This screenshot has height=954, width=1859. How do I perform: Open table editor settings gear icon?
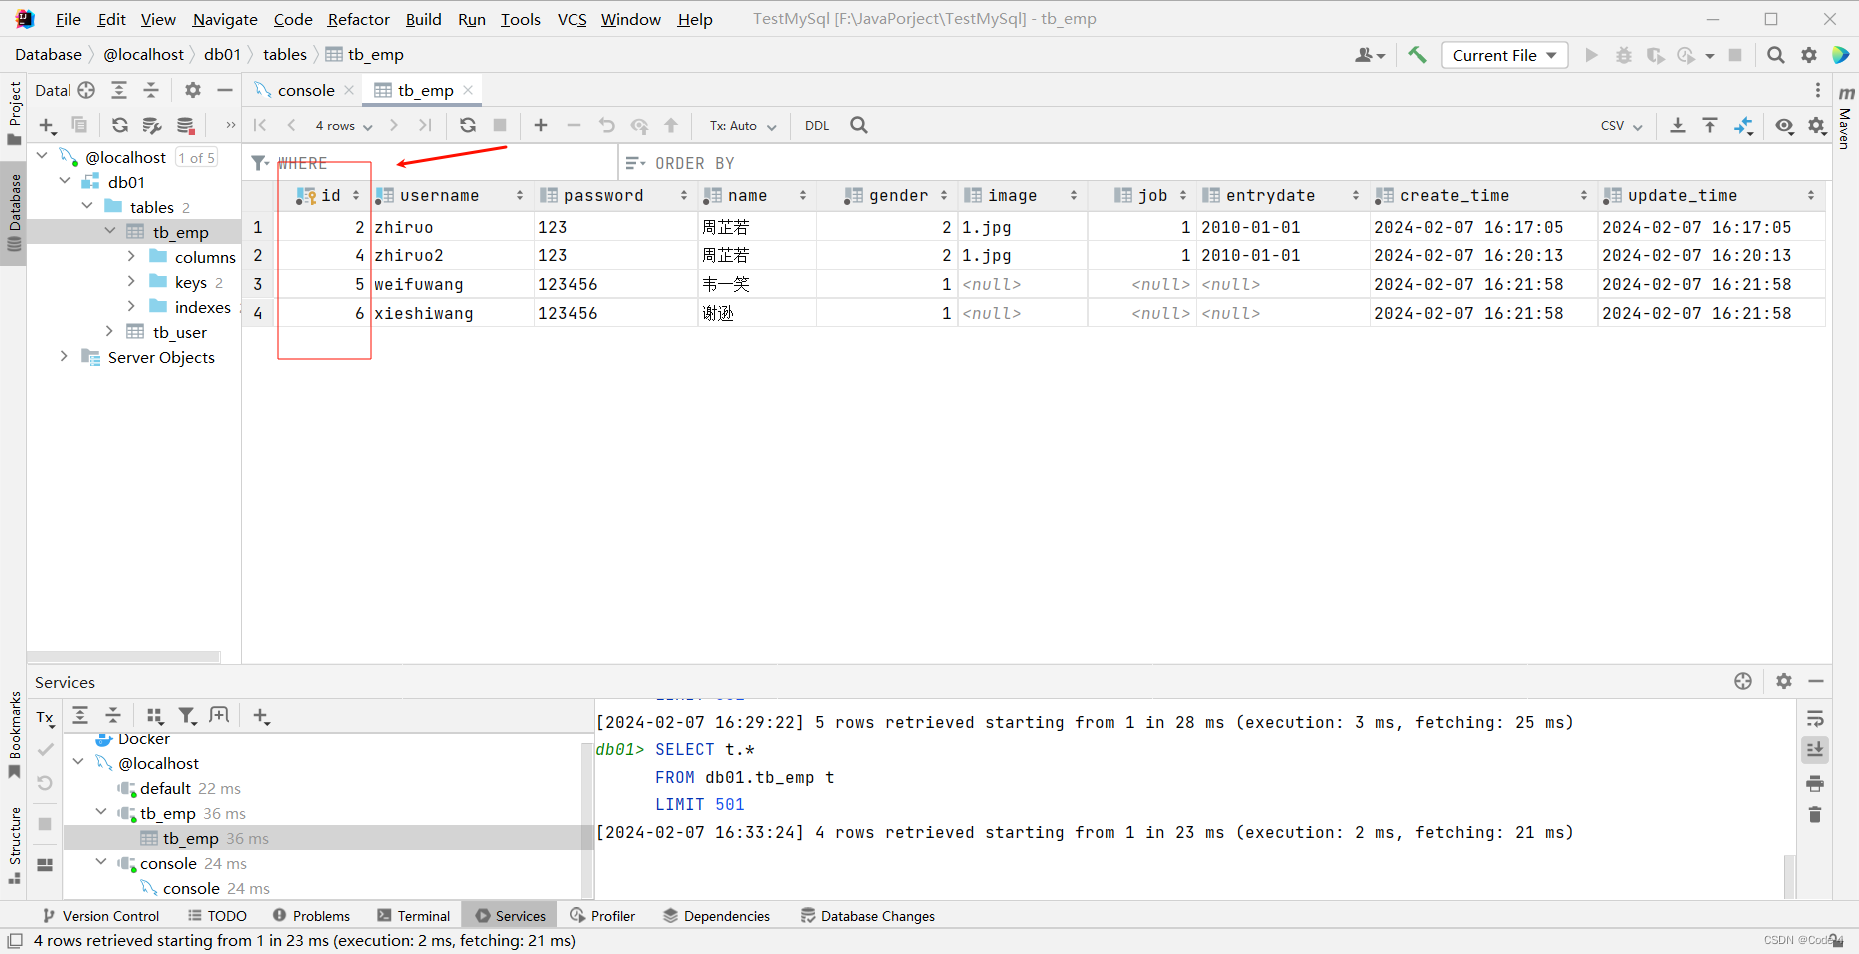tap(1817, 125)
